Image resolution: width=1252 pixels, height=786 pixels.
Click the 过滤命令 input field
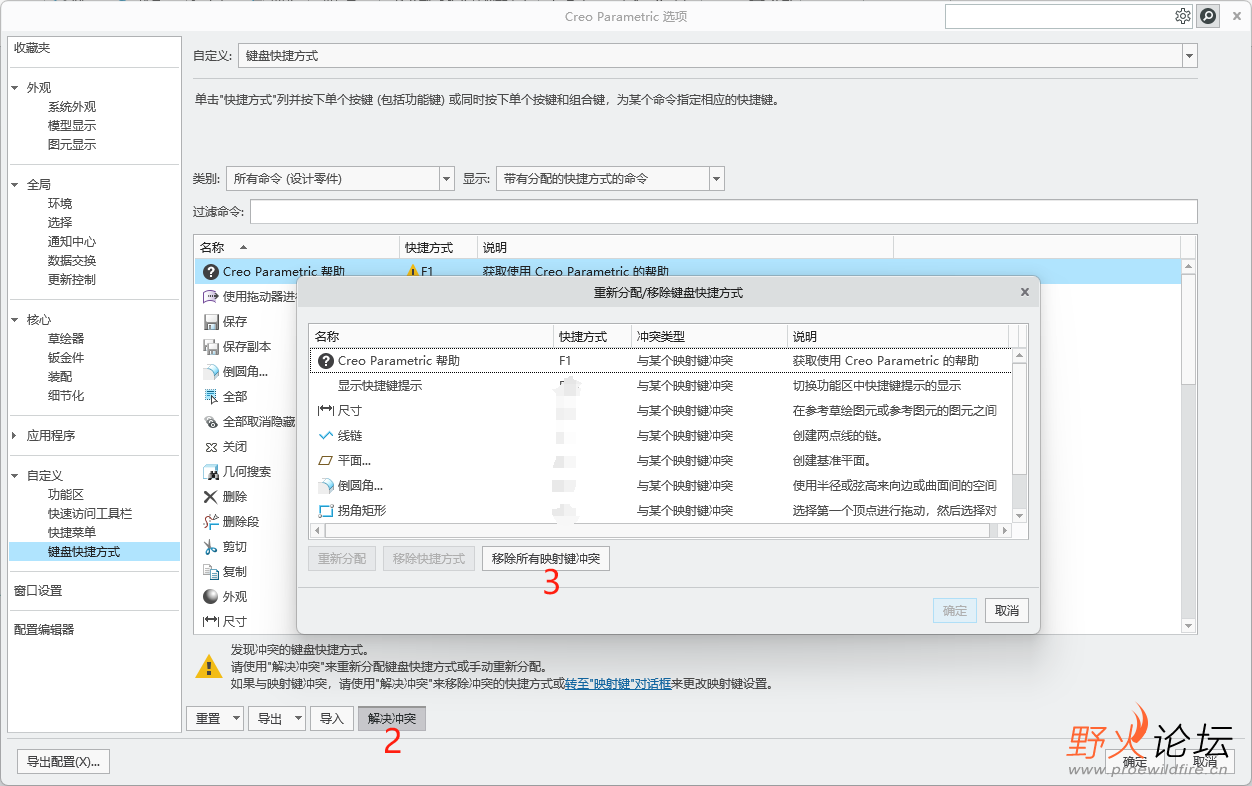pos(723,212)
